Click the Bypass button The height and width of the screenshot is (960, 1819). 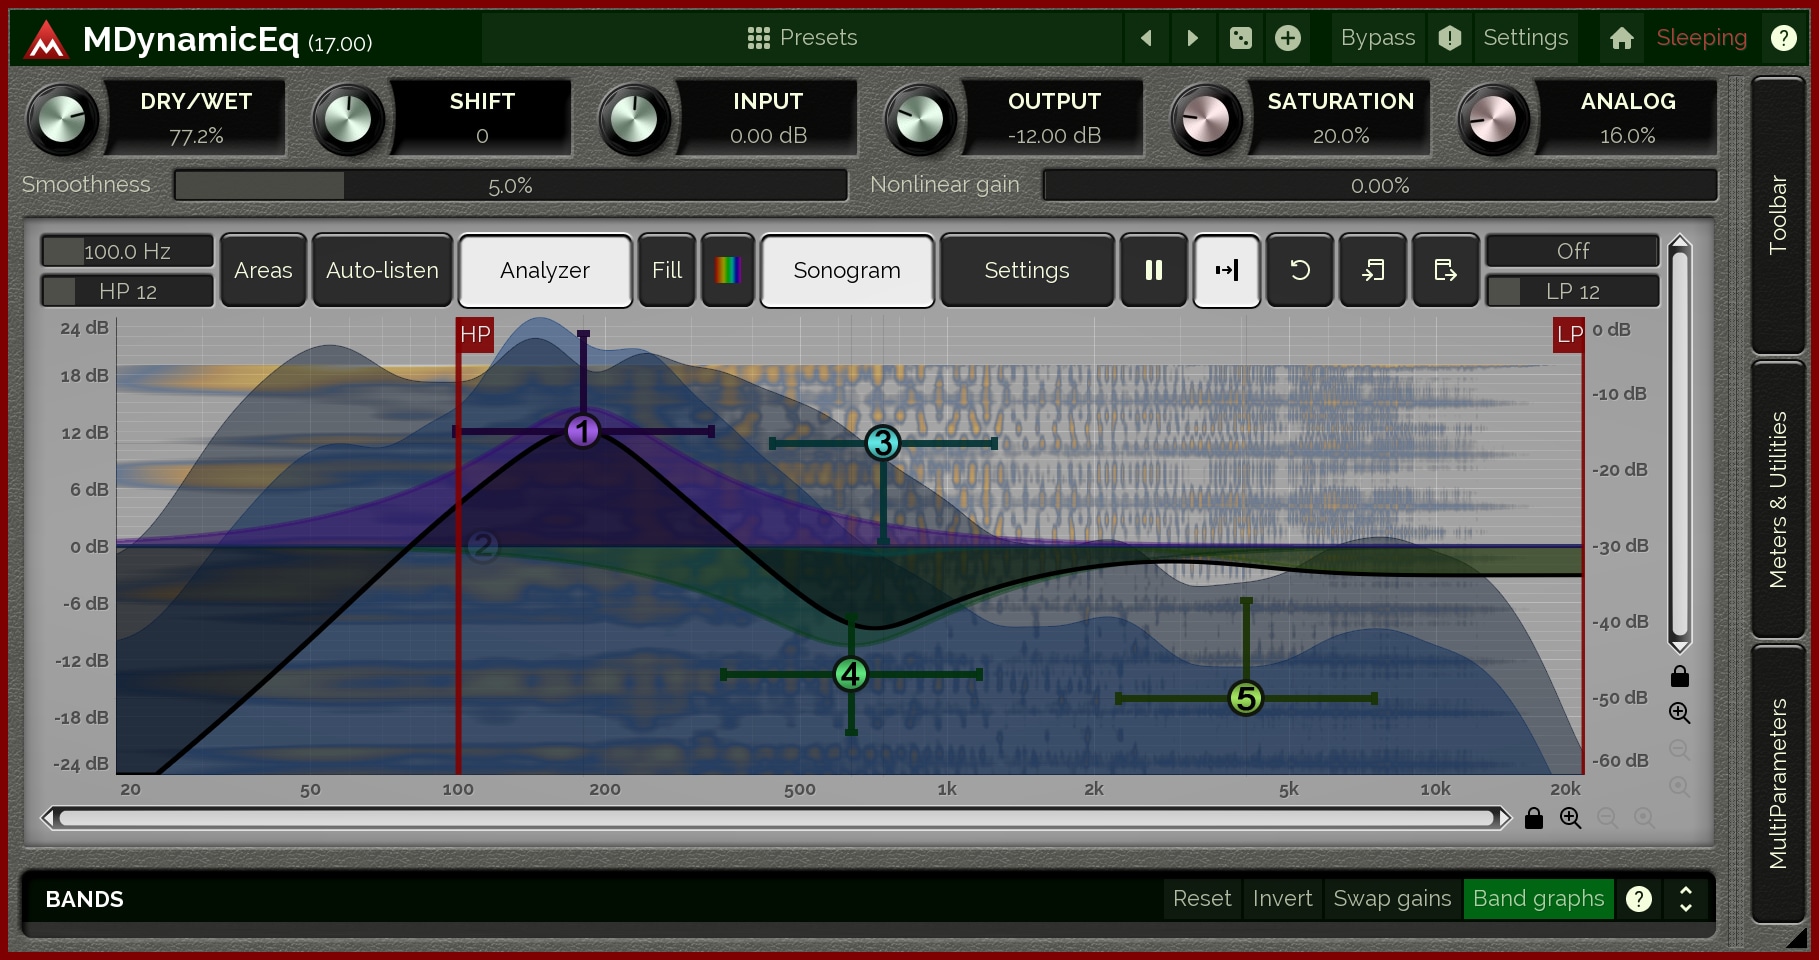1377,38
